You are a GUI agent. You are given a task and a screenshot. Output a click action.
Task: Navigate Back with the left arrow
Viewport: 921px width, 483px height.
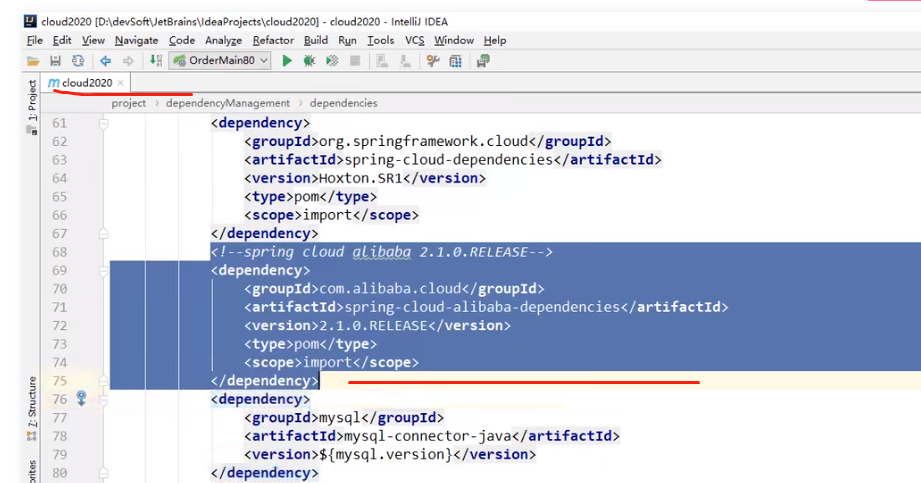point(105,61)
